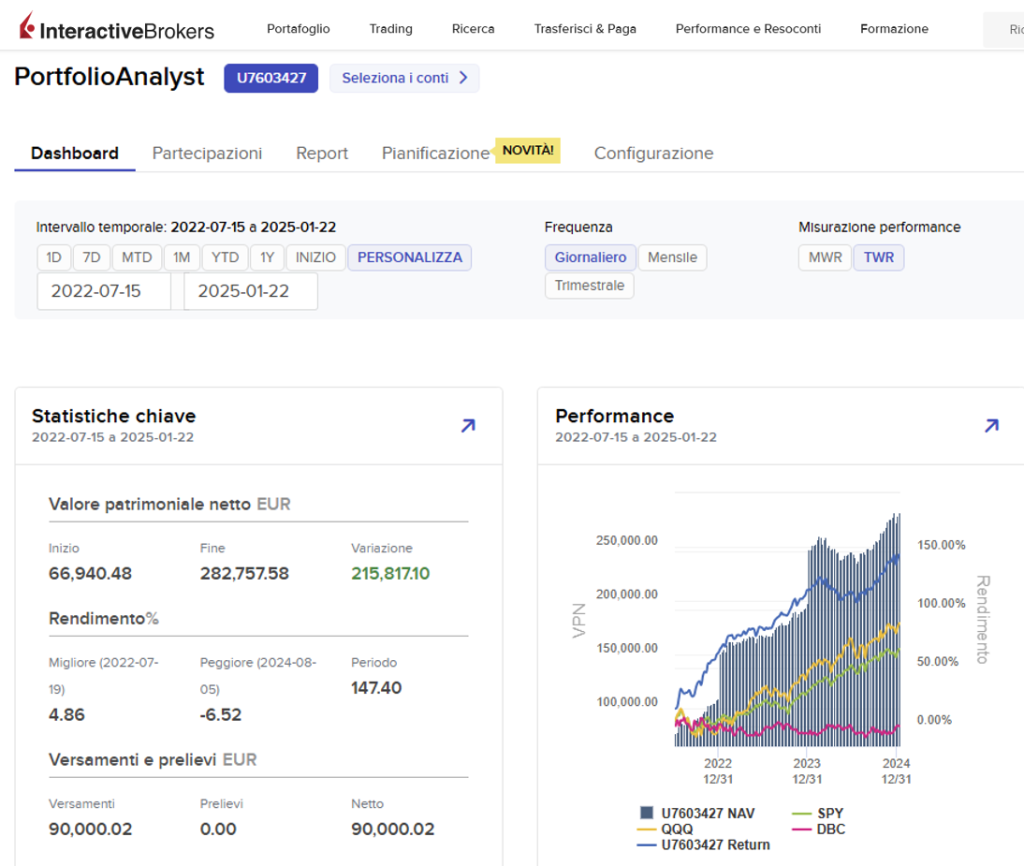Open the Trading menu
1024x866 pixels.
390,29
